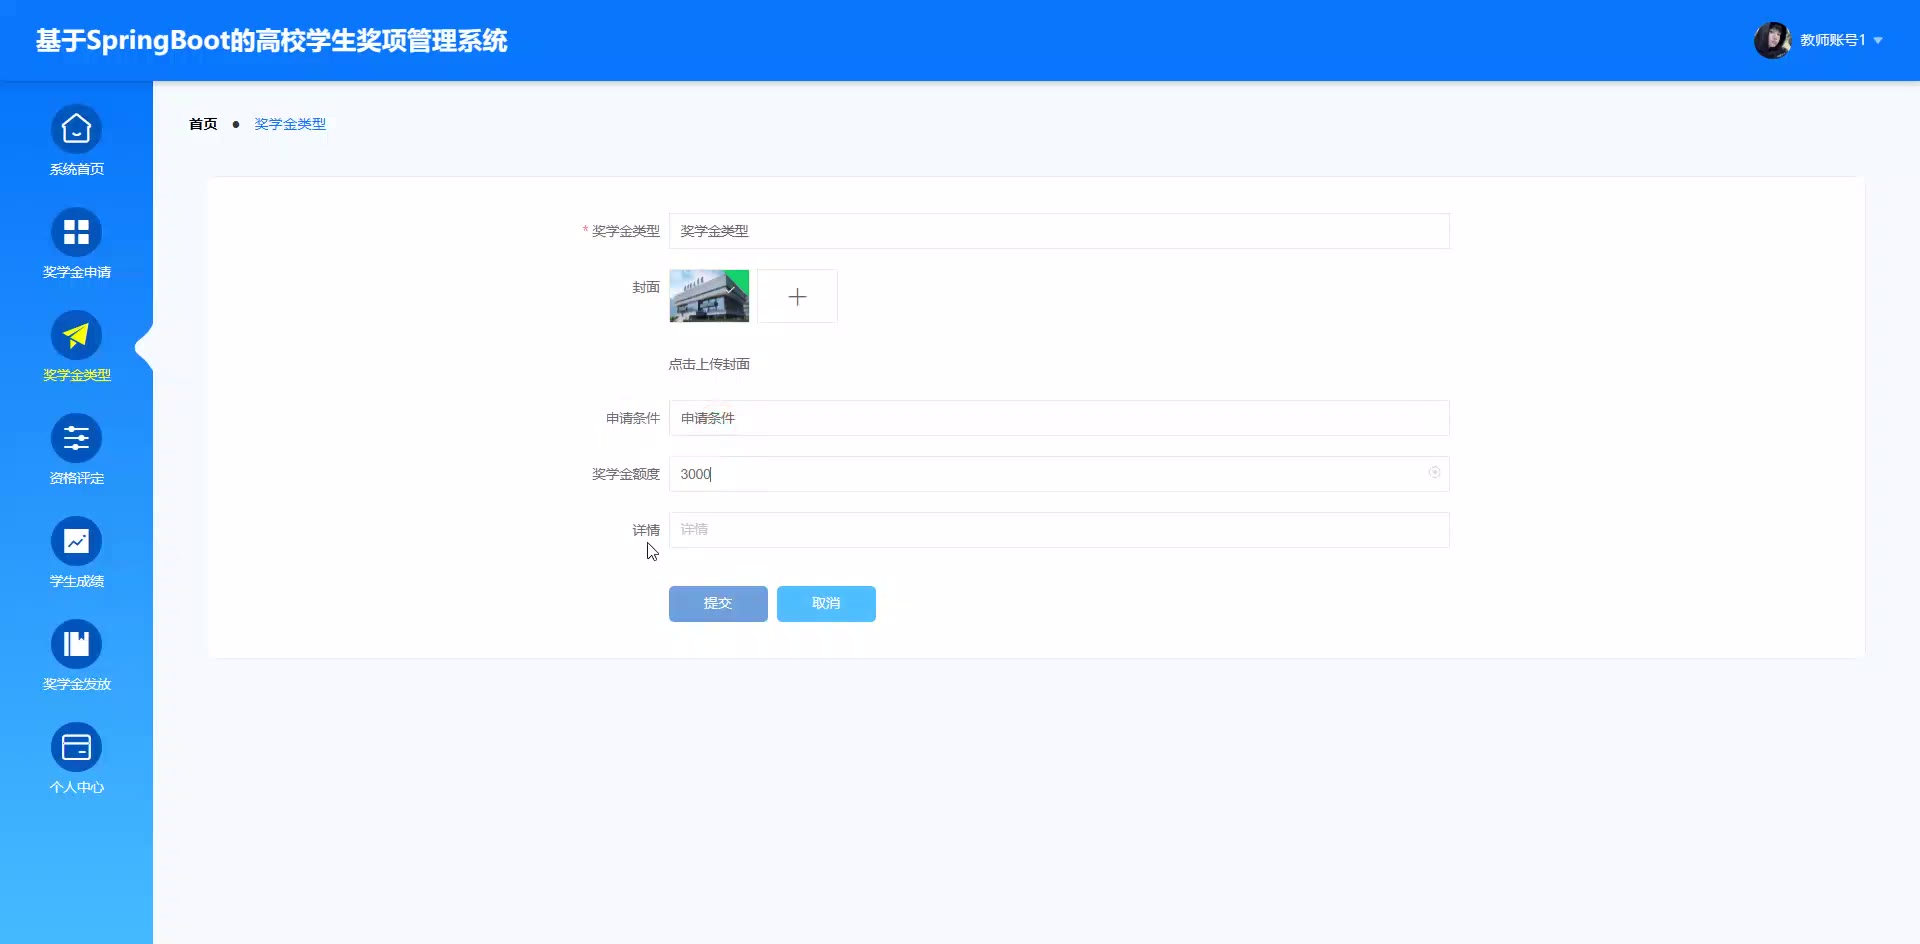The image size is (1920, 944).
Task: Focus the 奖学金类型 input field
Action: click(x=1059, y=231)
